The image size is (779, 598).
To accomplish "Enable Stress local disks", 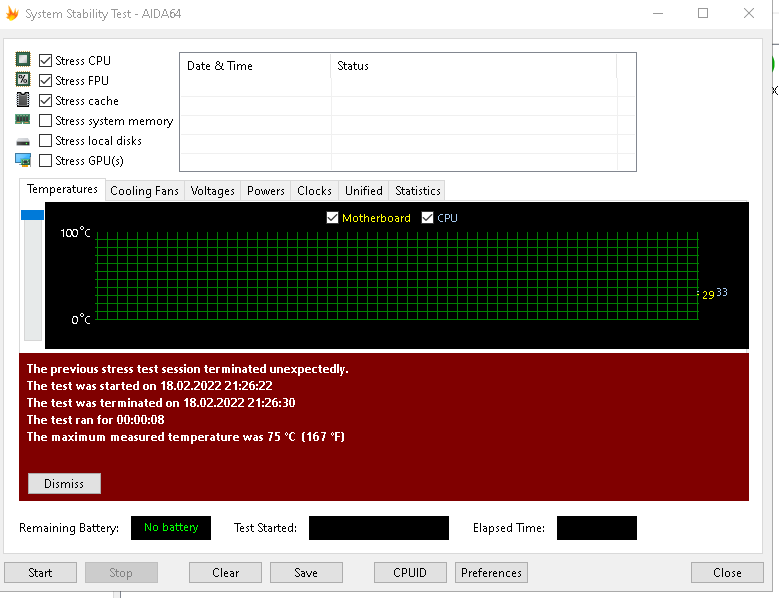I will point(45,141).
